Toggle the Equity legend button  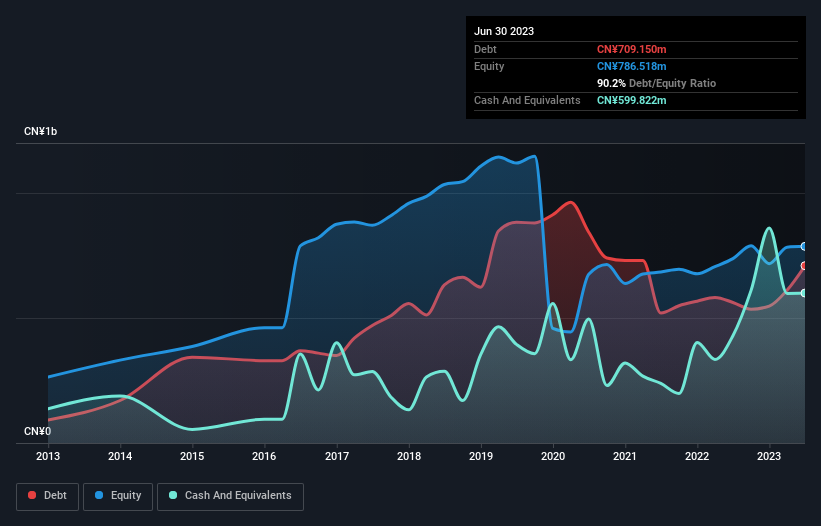(x=118, y=496)
